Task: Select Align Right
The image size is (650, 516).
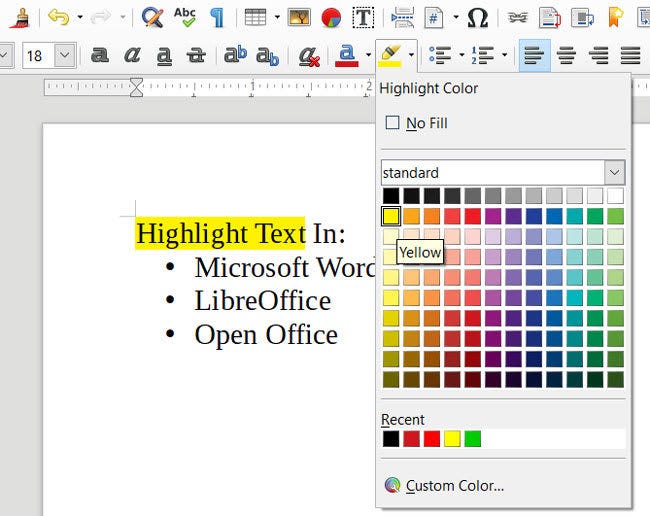Action: [x=599, y=55]
